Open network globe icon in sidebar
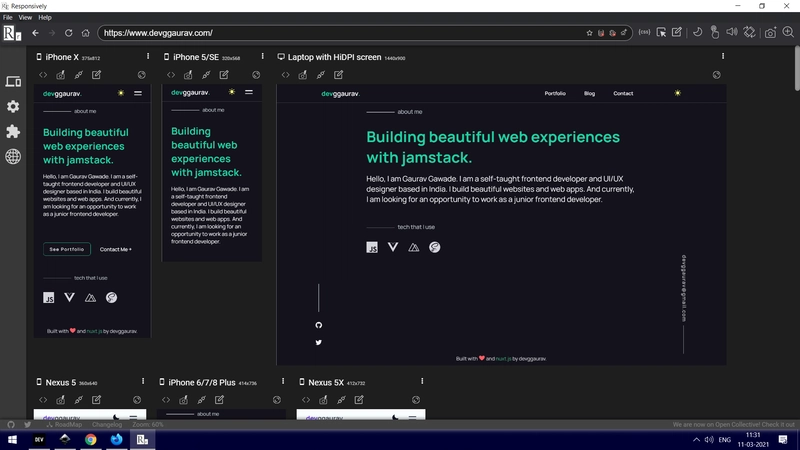Image resolution: width=800 pixels, height=450 pixels. pyautogui.click(x=13, y=156)
